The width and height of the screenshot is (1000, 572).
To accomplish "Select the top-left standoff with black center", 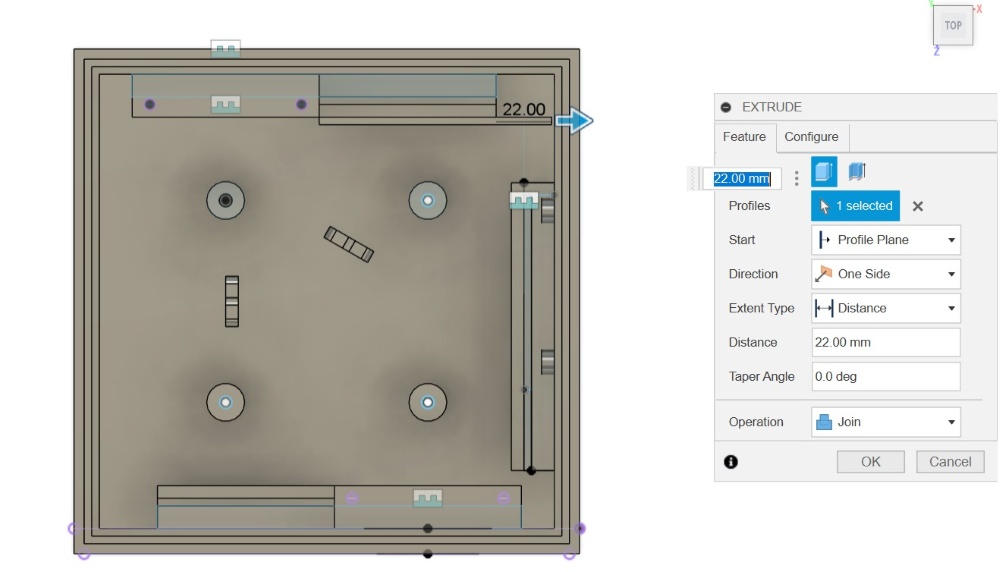I will click(225, 200).
